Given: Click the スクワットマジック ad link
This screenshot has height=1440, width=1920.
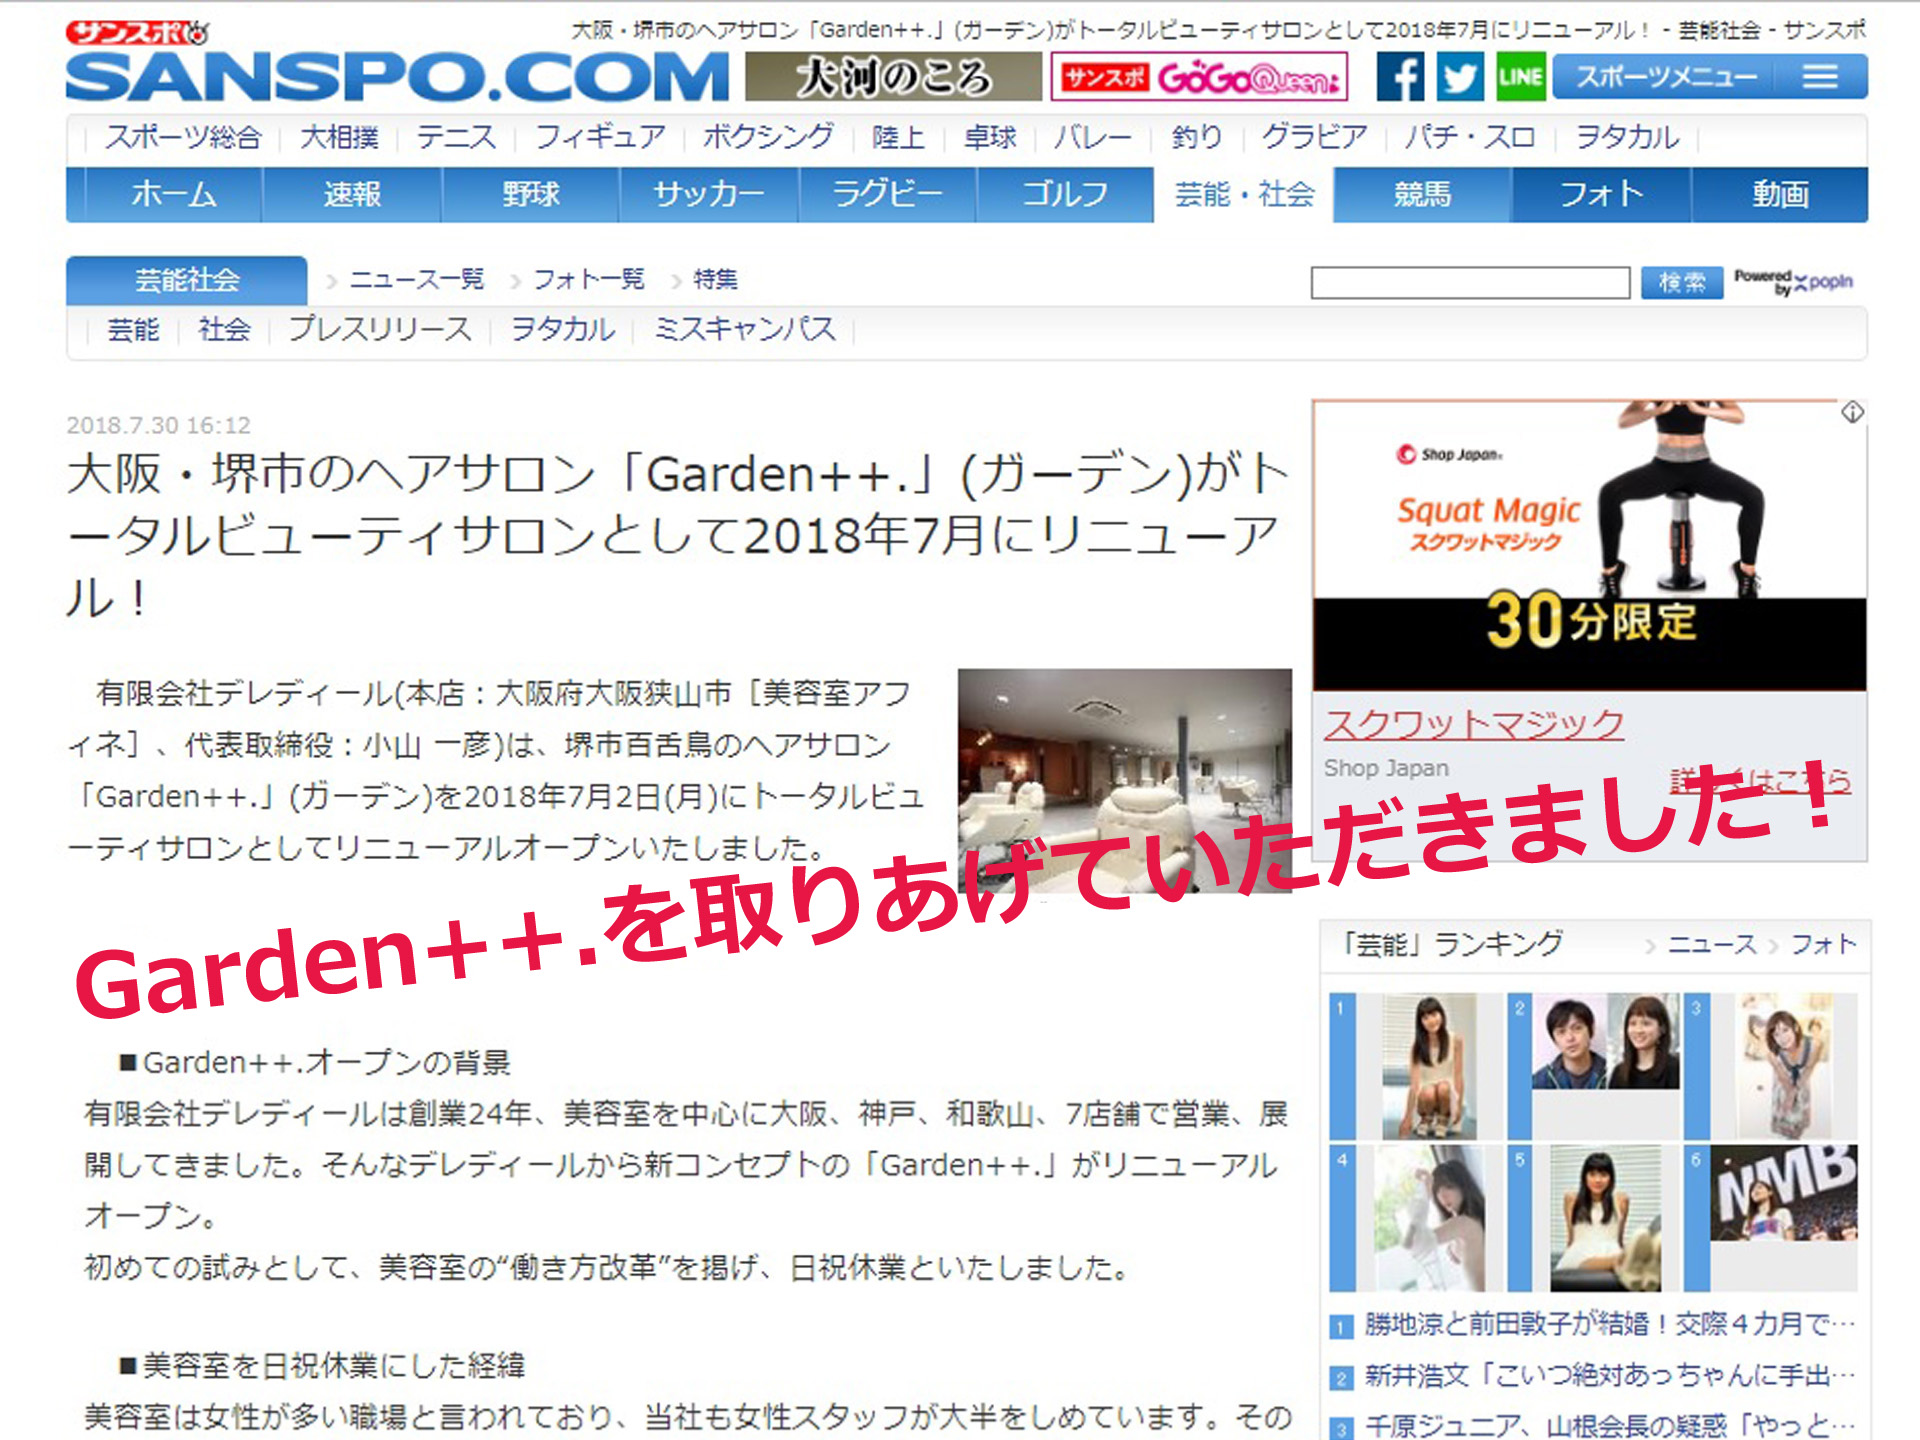Looking at the screenshot, I should (1474, 724).
